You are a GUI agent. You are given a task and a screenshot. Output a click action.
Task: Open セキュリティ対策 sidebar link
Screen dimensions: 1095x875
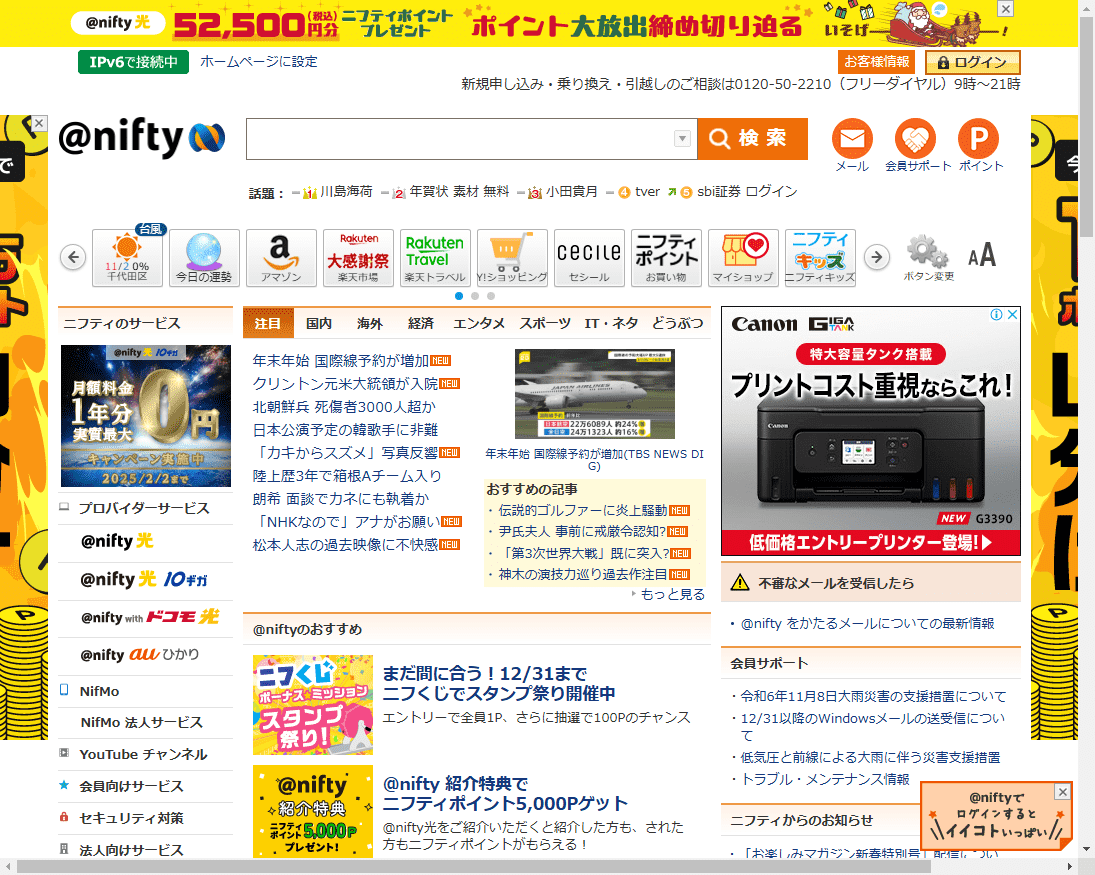pyautogui.click(x=131, y=818)
